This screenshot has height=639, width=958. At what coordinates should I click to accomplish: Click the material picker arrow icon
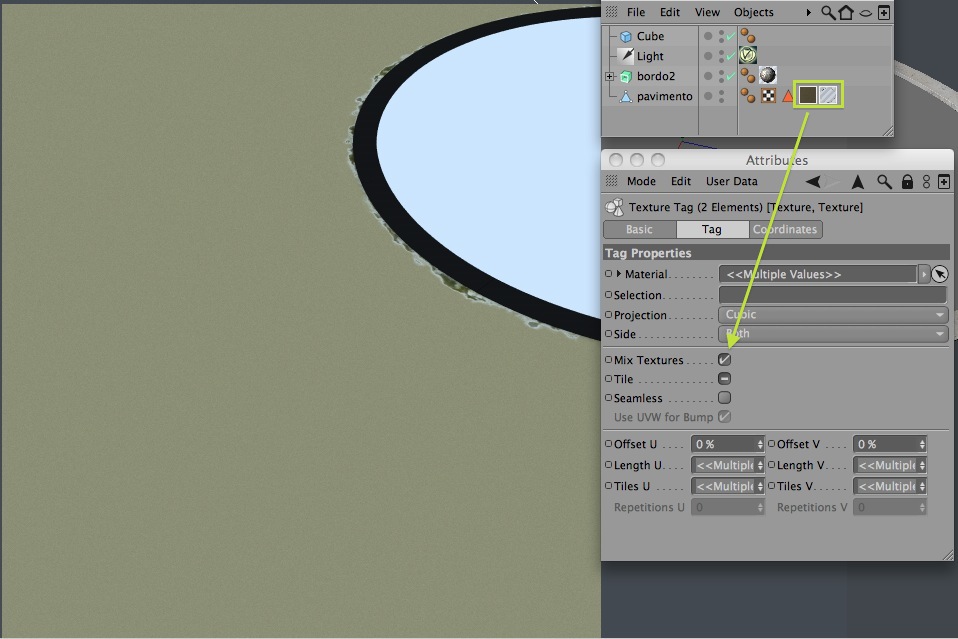tap(940, 274)
